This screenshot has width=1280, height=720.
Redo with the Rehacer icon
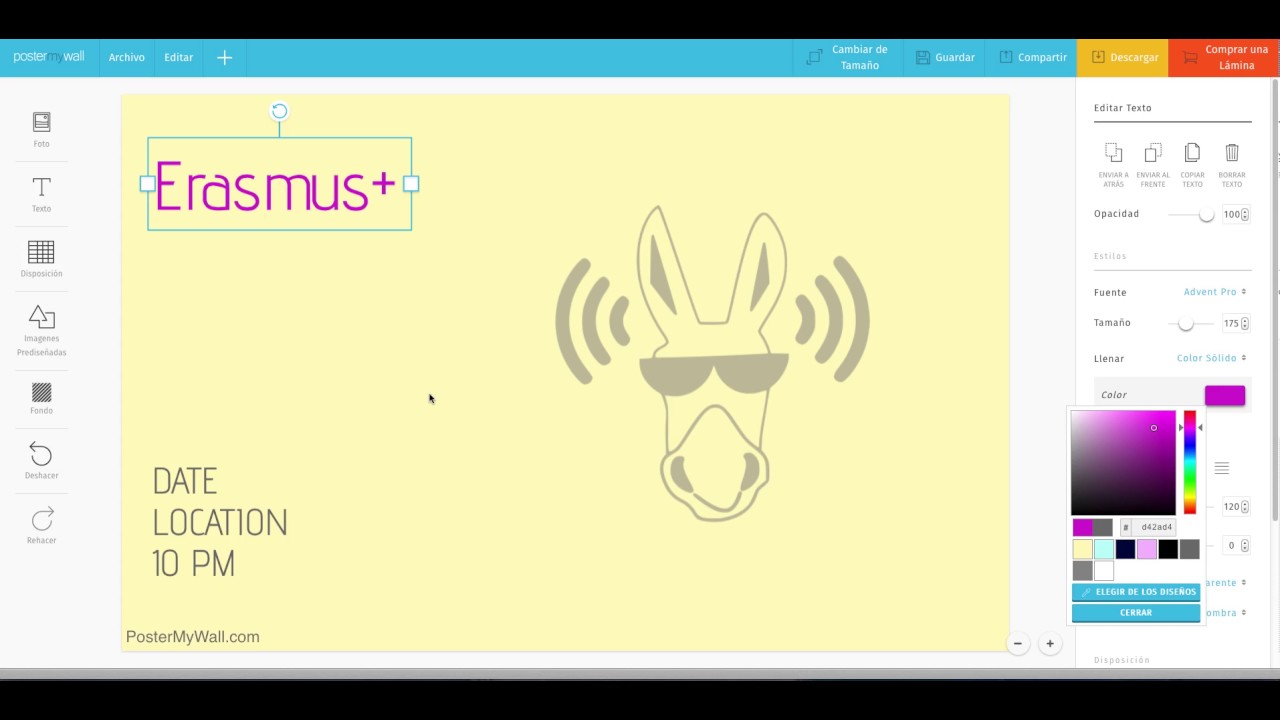41,525
